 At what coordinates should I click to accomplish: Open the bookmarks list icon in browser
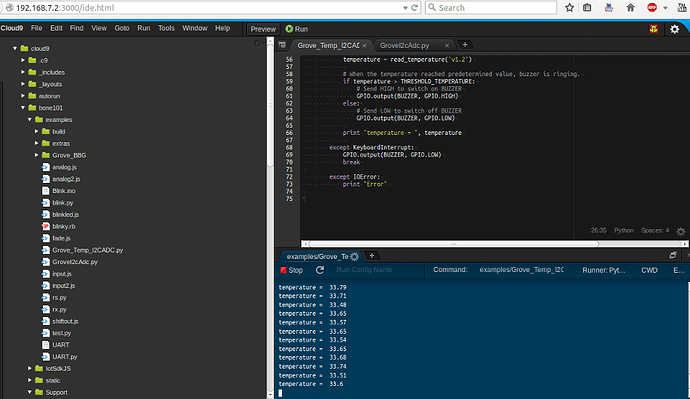tap(587, 7)
